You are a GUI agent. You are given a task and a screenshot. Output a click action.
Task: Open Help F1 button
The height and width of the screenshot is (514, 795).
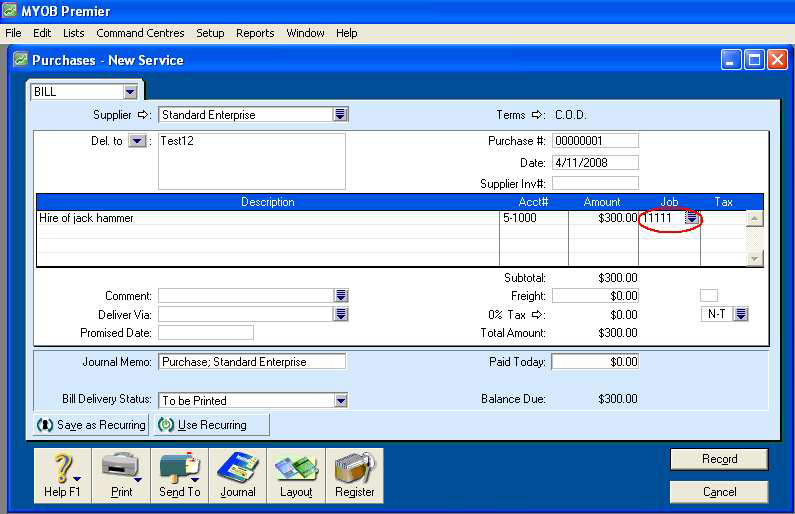[62, 475]
